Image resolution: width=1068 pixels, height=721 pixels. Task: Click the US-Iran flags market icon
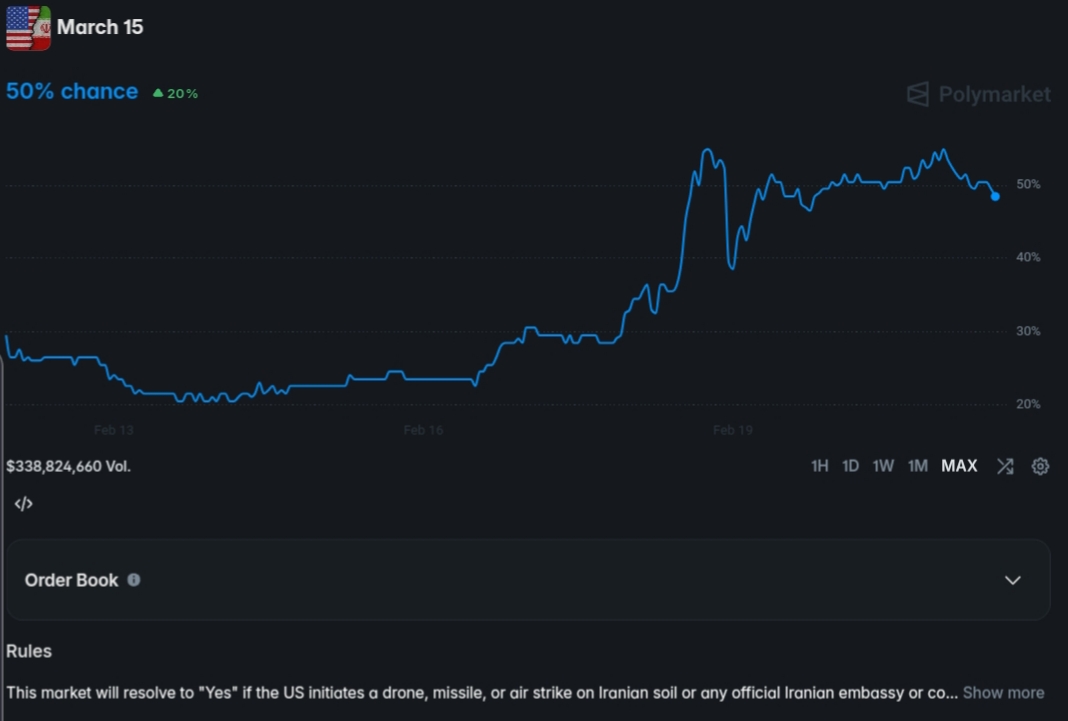pos(27,28)
